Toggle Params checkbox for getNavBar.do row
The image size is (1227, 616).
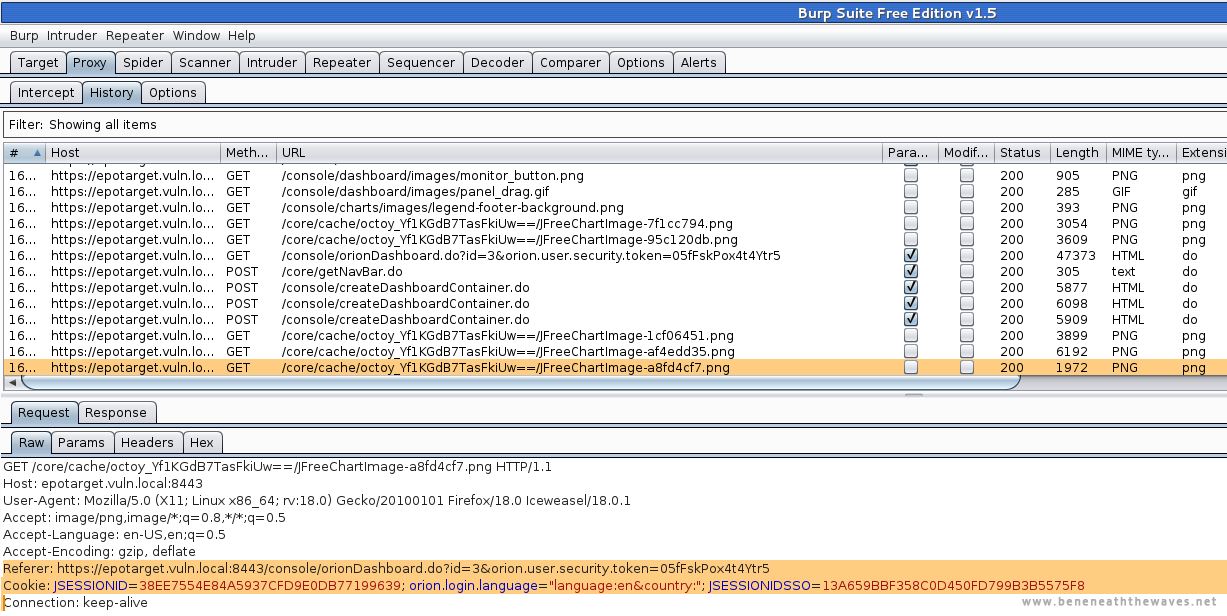[x=911, y=271]
